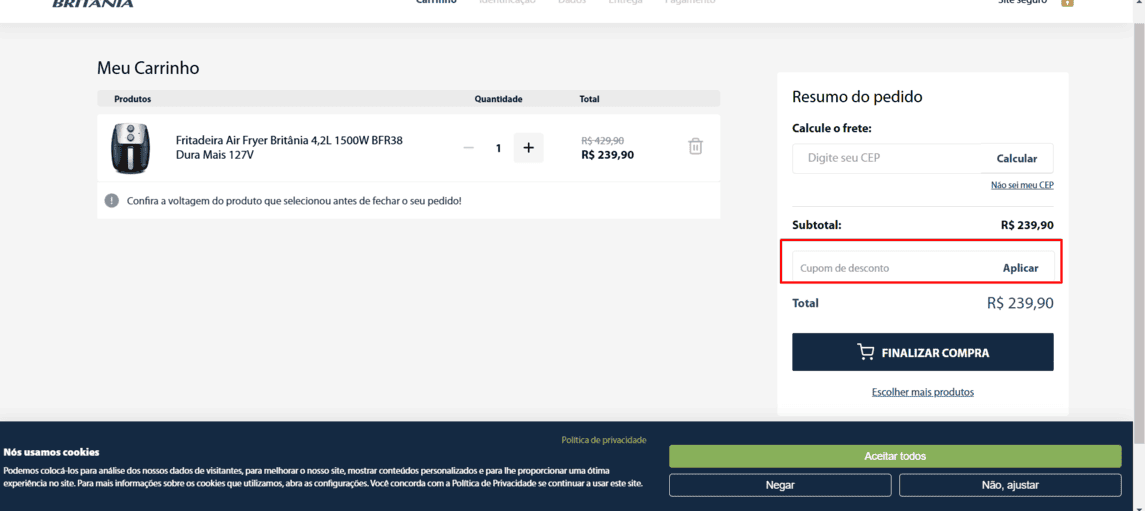Click the Subtotal value R$ 239,90
The height and width of the screenshot is (511, 1145).
pos(1027,225)
